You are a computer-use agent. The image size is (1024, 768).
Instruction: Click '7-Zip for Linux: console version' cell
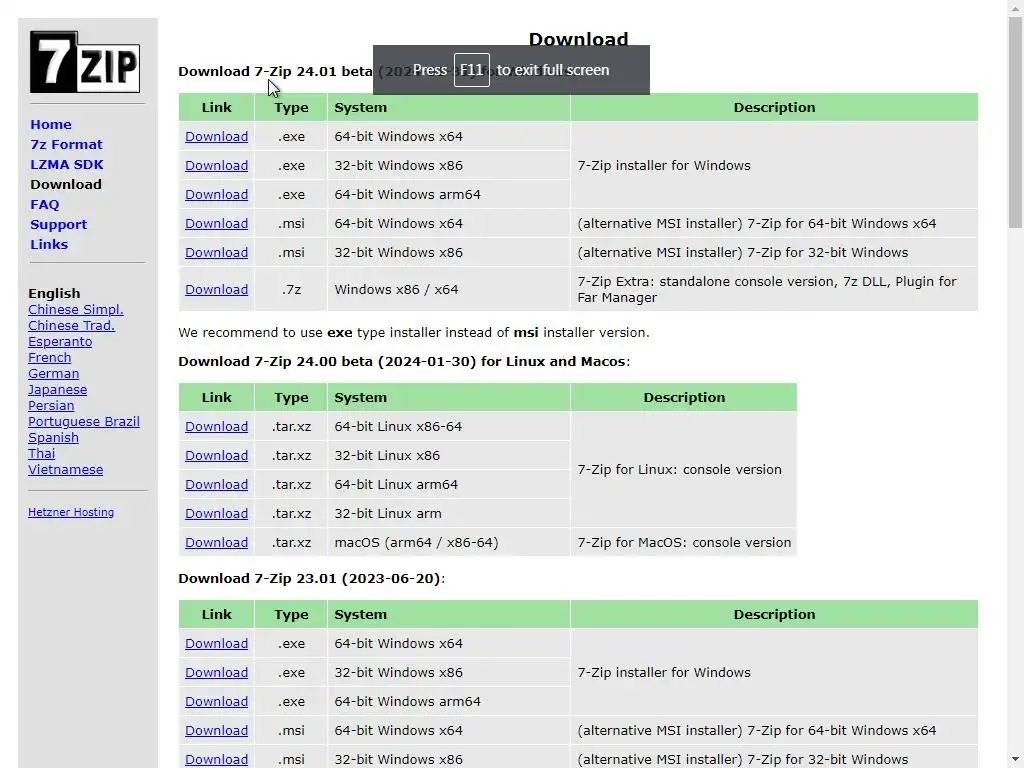(x=684, y=470)
